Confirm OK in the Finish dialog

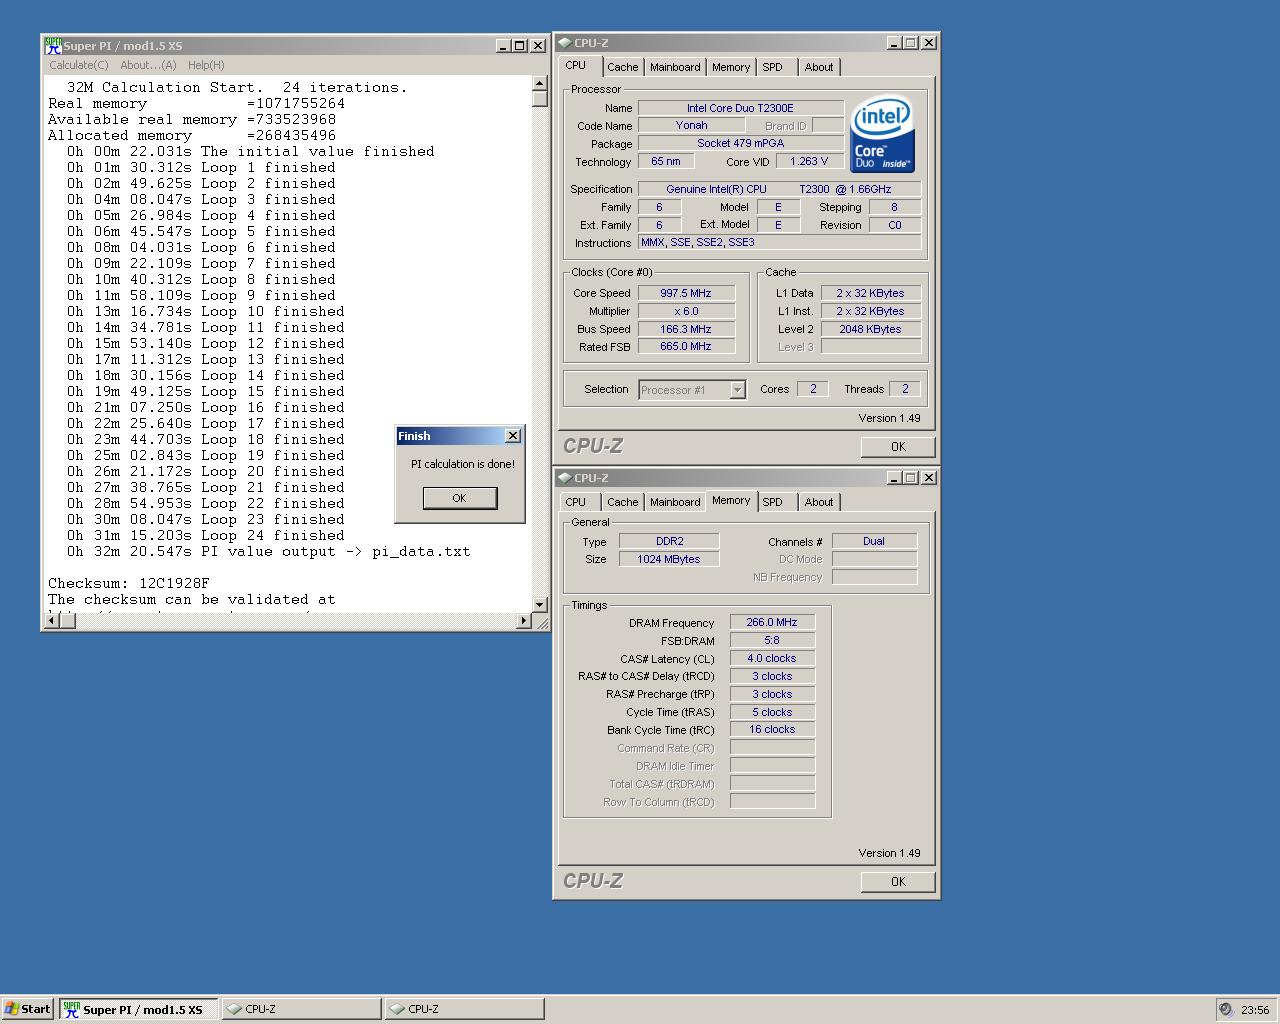[459, 498]
